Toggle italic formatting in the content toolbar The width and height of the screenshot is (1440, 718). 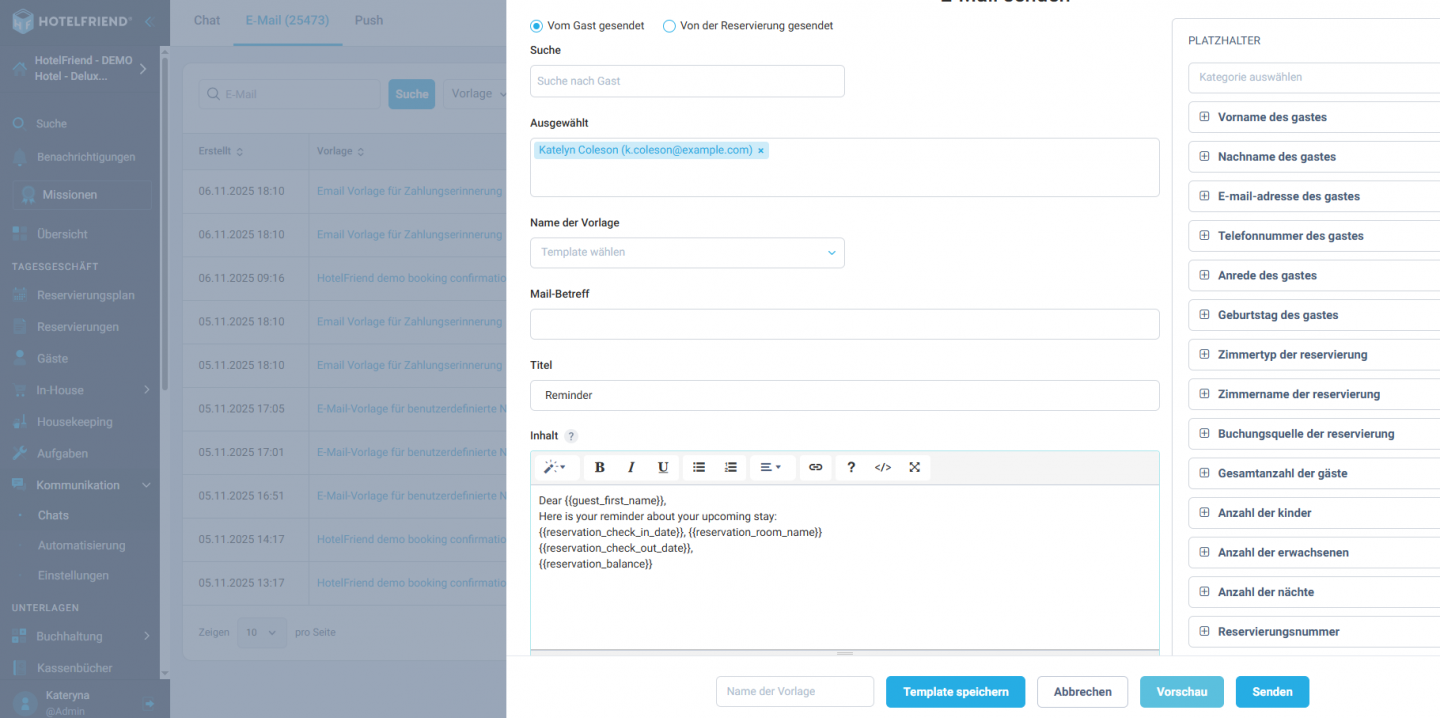tap(631, 467)
